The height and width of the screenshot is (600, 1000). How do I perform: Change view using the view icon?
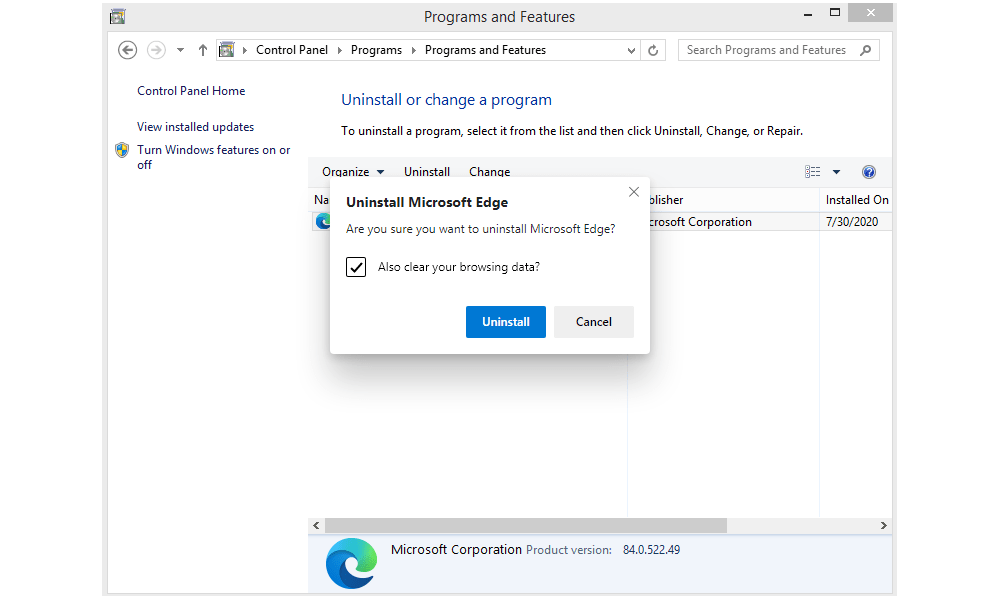pyautogui.click(x=812, y=172)
